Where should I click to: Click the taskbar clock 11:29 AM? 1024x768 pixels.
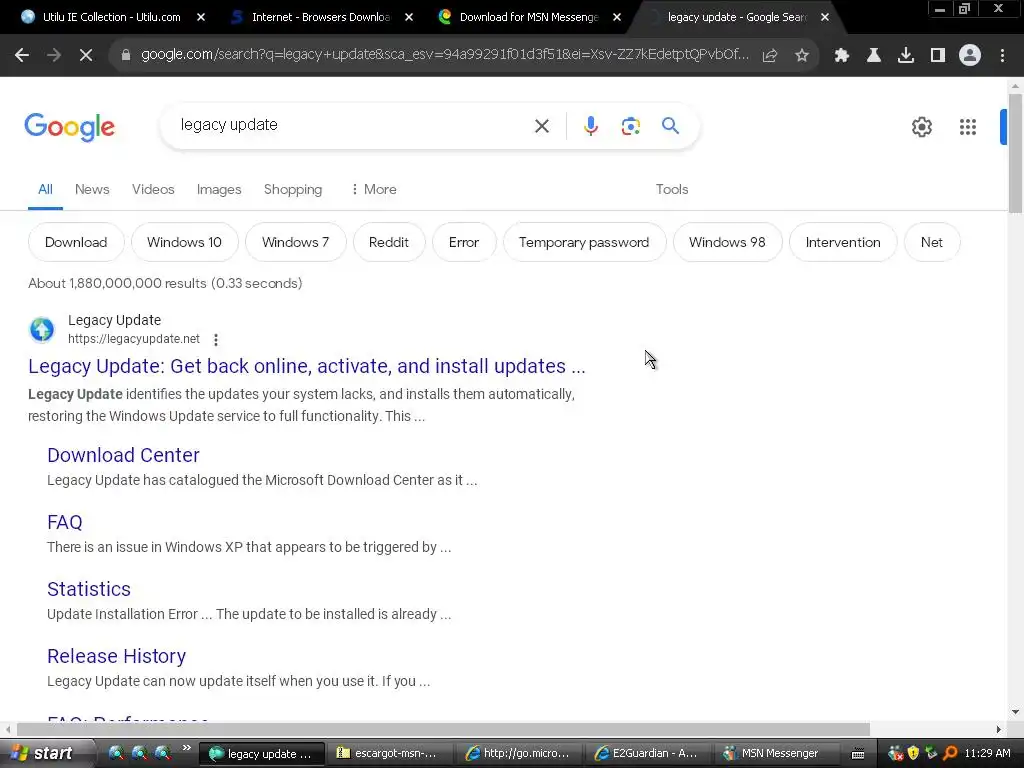987,753
